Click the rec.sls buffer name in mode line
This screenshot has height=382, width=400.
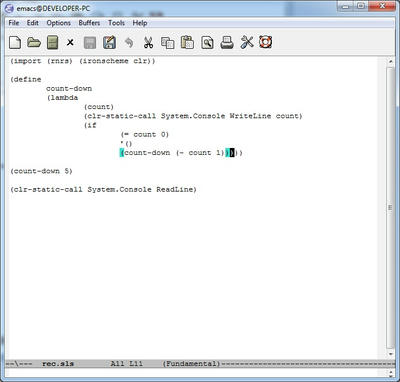pos(58,364)
